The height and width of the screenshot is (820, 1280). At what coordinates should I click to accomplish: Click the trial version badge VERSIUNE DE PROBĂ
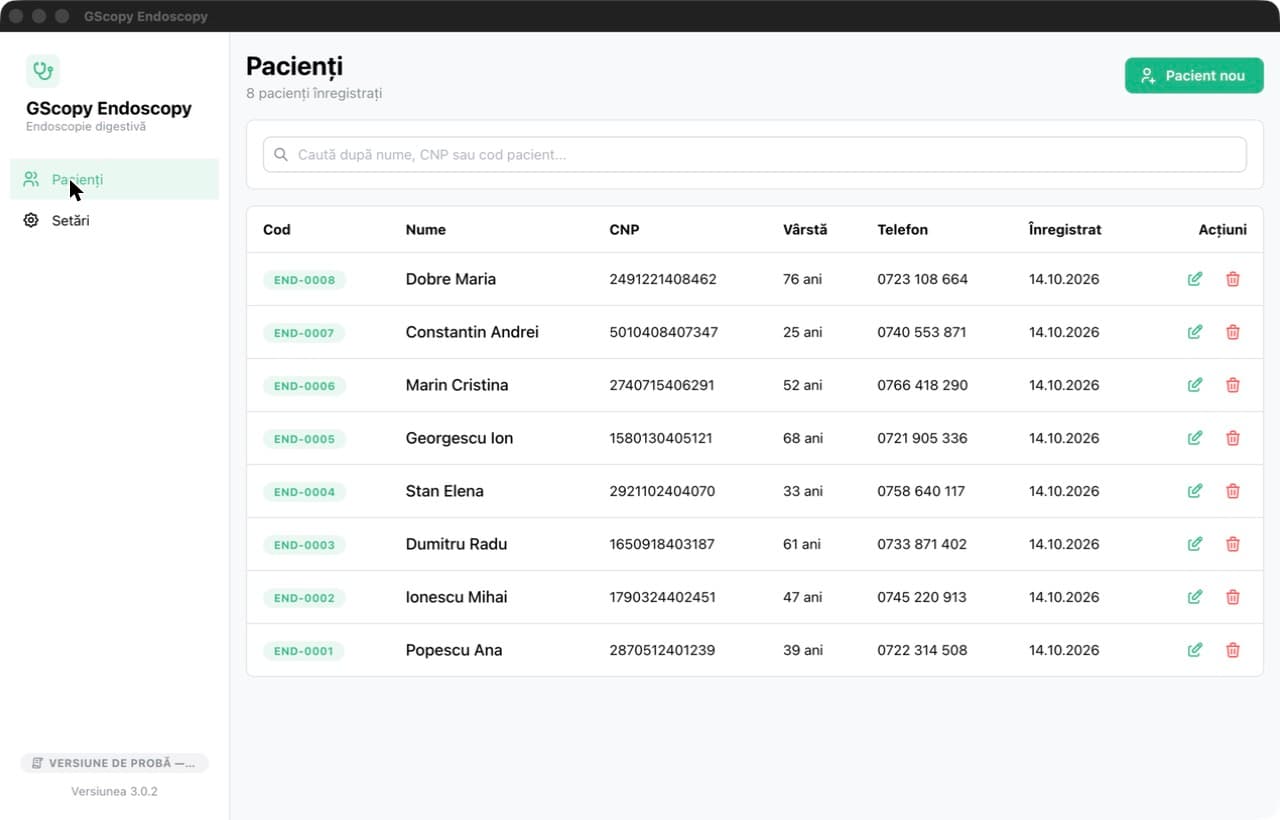click(x=114, y=763)
